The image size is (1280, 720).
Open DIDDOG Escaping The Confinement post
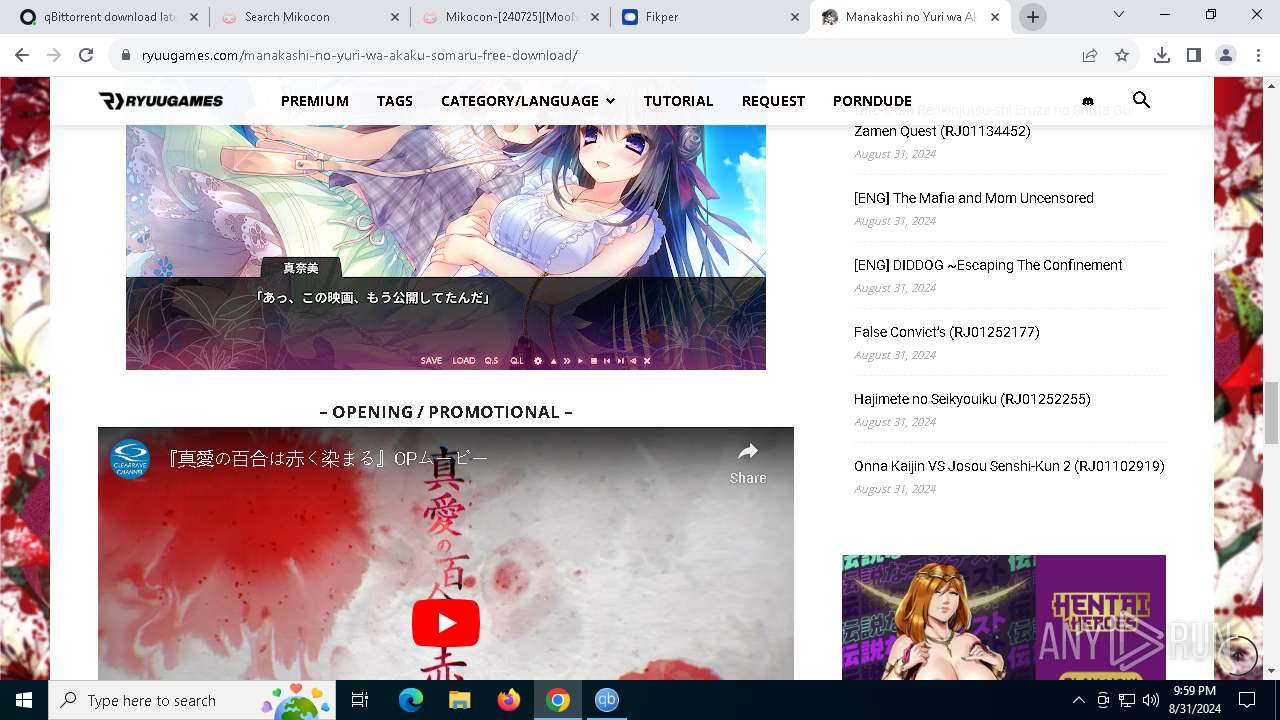(988, 265)
